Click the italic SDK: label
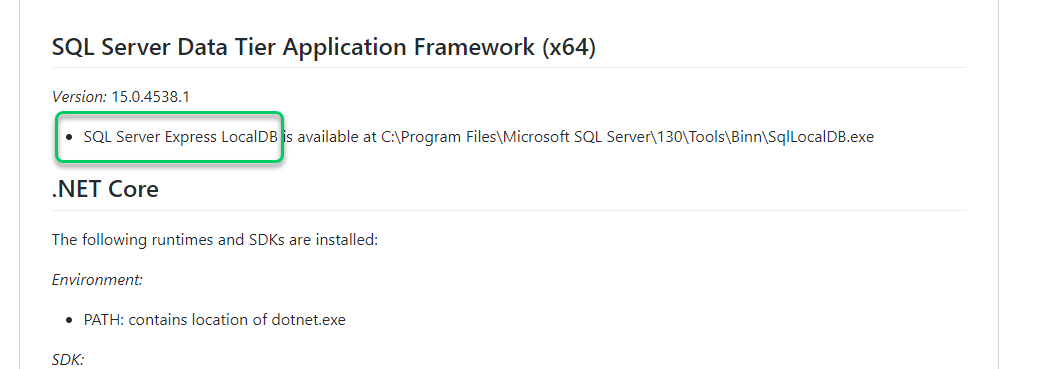The height and width of the screenshot is (369, 1056). (68, 360)
